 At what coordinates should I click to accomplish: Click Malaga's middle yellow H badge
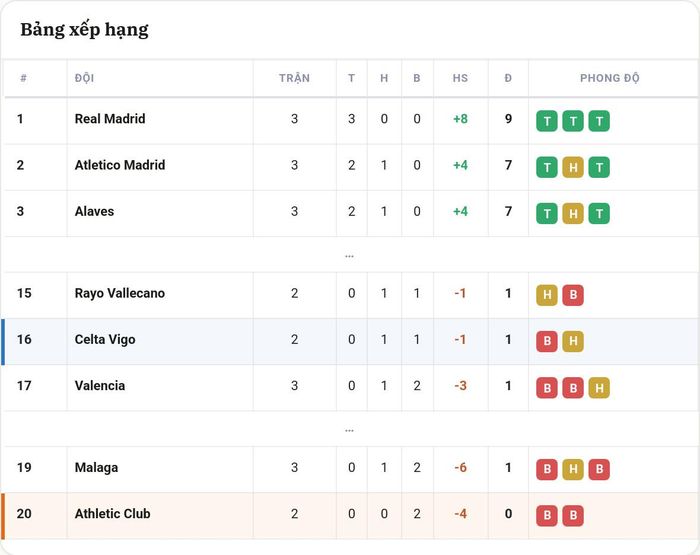(x=573, y=469)
